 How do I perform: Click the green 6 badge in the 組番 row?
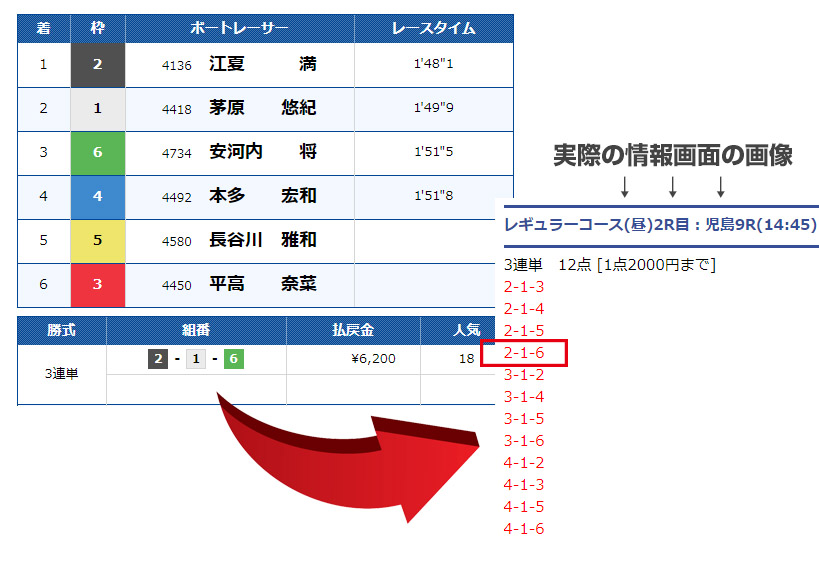click(x=233, y=360)
